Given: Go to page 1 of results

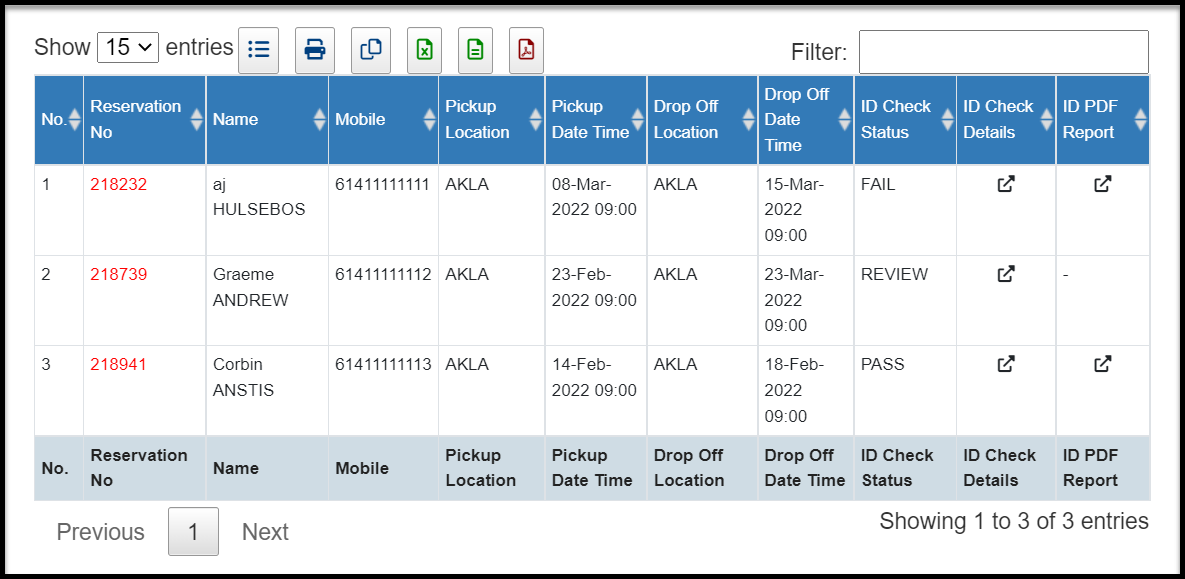Looking at the screenshot, I should pos(193,531).
